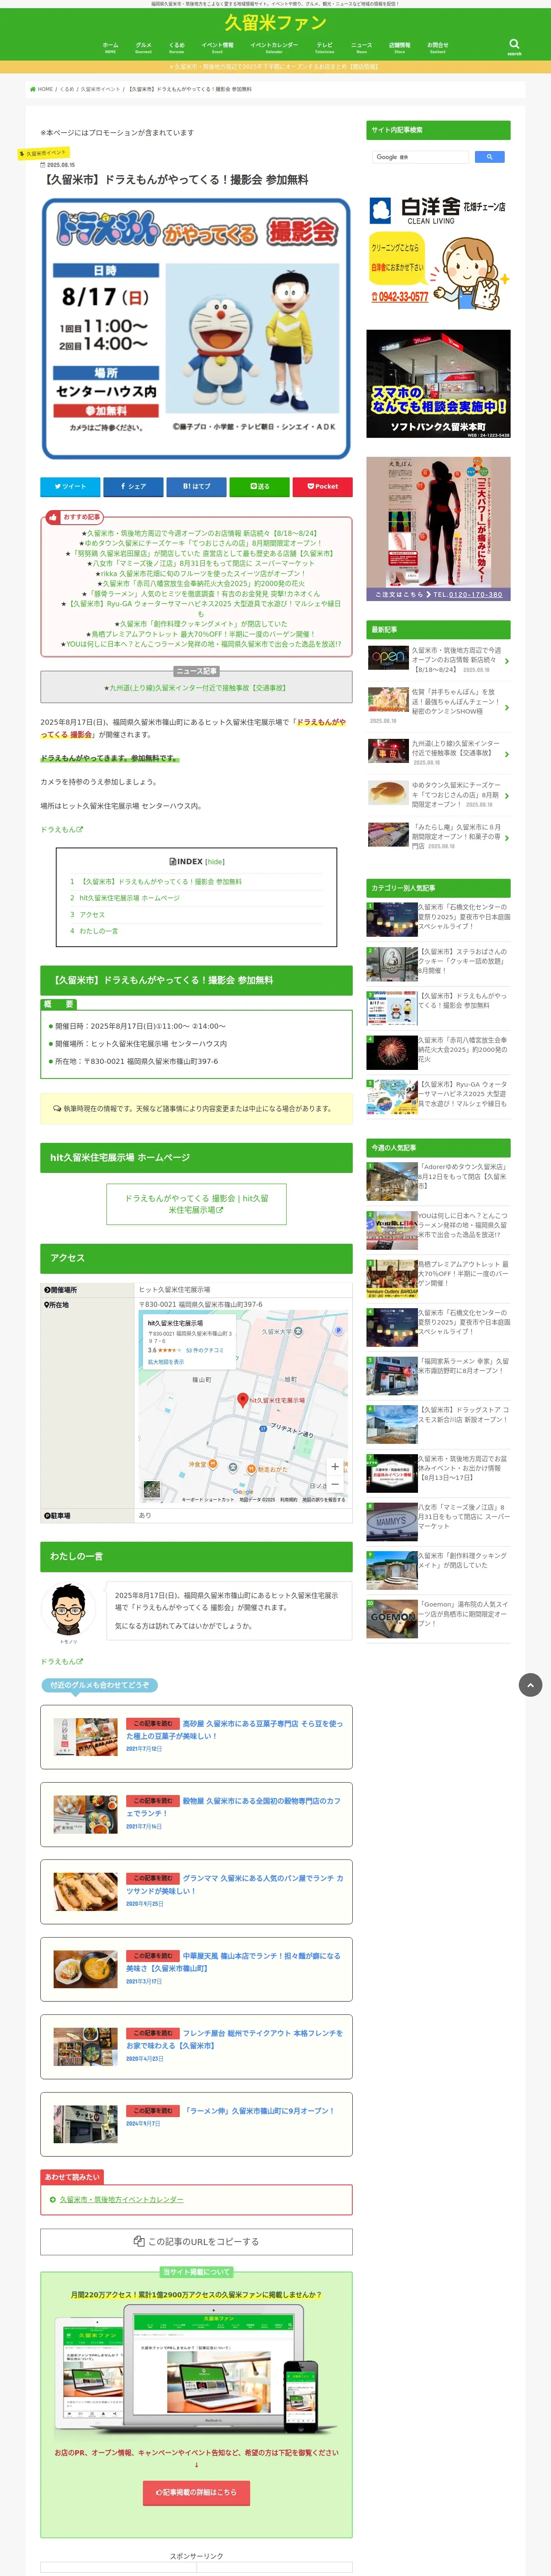Image resolution: width=551 pixels, height=2576 pixels.
Task: Open the ニュース menu item
Action: [x=361, y=47]
